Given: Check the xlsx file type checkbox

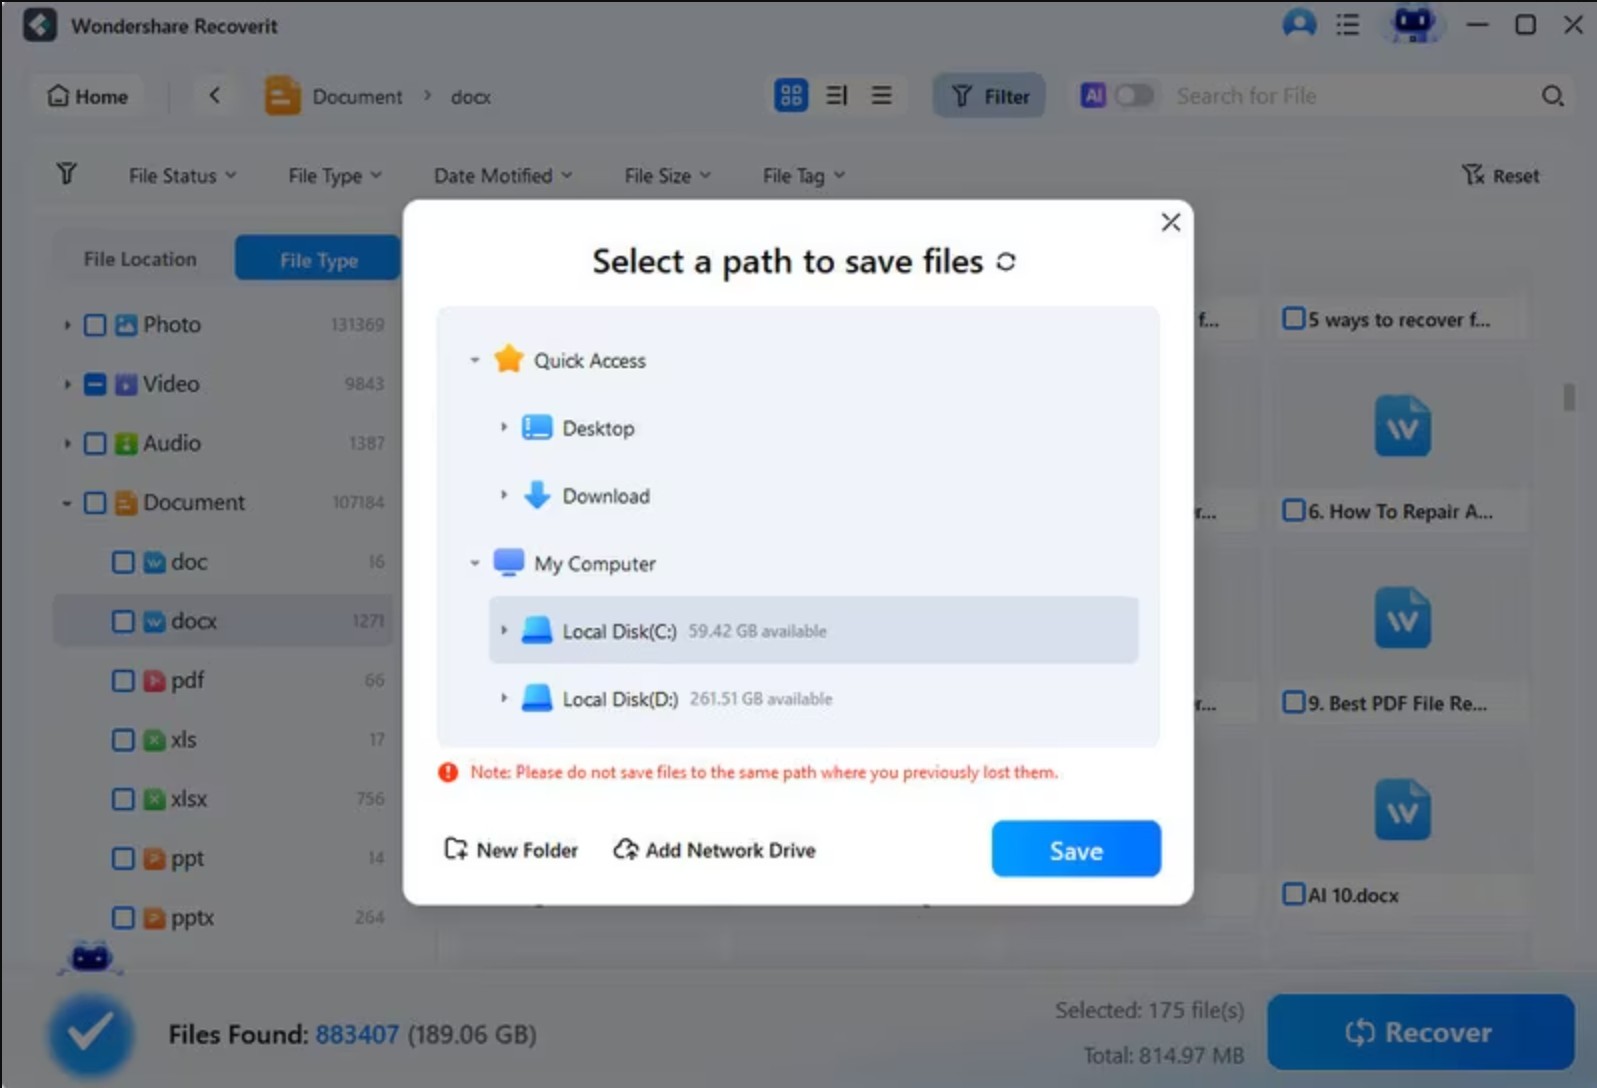Looking at the screenshot, I should pos(123,799).
